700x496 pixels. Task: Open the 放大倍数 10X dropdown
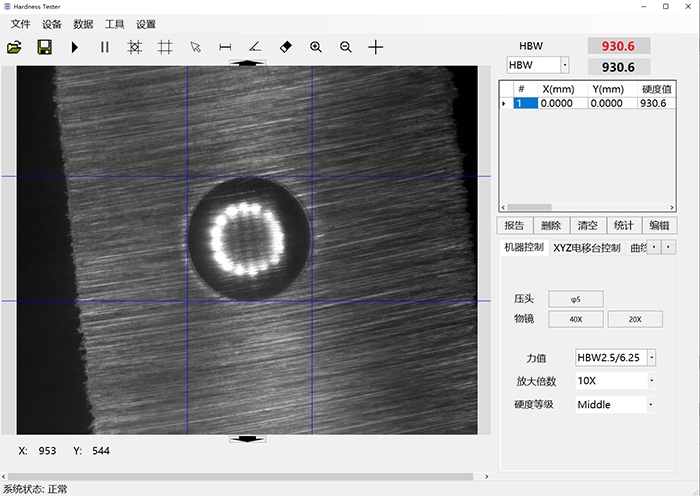click(x=652, y=381)
